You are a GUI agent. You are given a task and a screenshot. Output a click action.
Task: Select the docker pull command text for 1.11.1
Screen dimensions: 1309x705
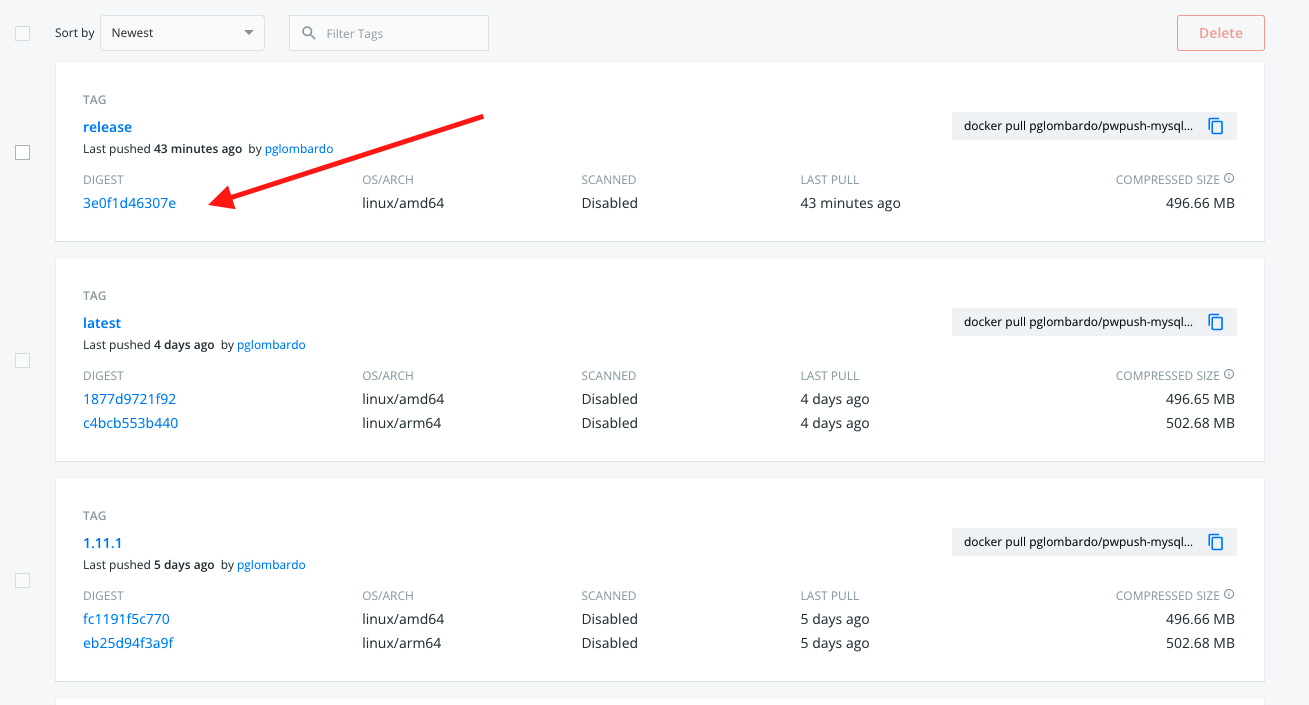(x=1078, y=542)
